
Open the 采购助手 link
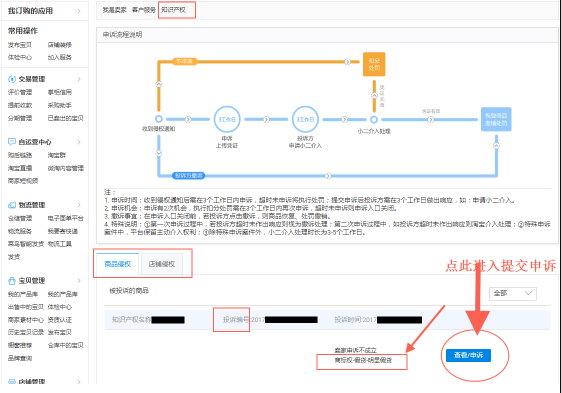[60, 105]
